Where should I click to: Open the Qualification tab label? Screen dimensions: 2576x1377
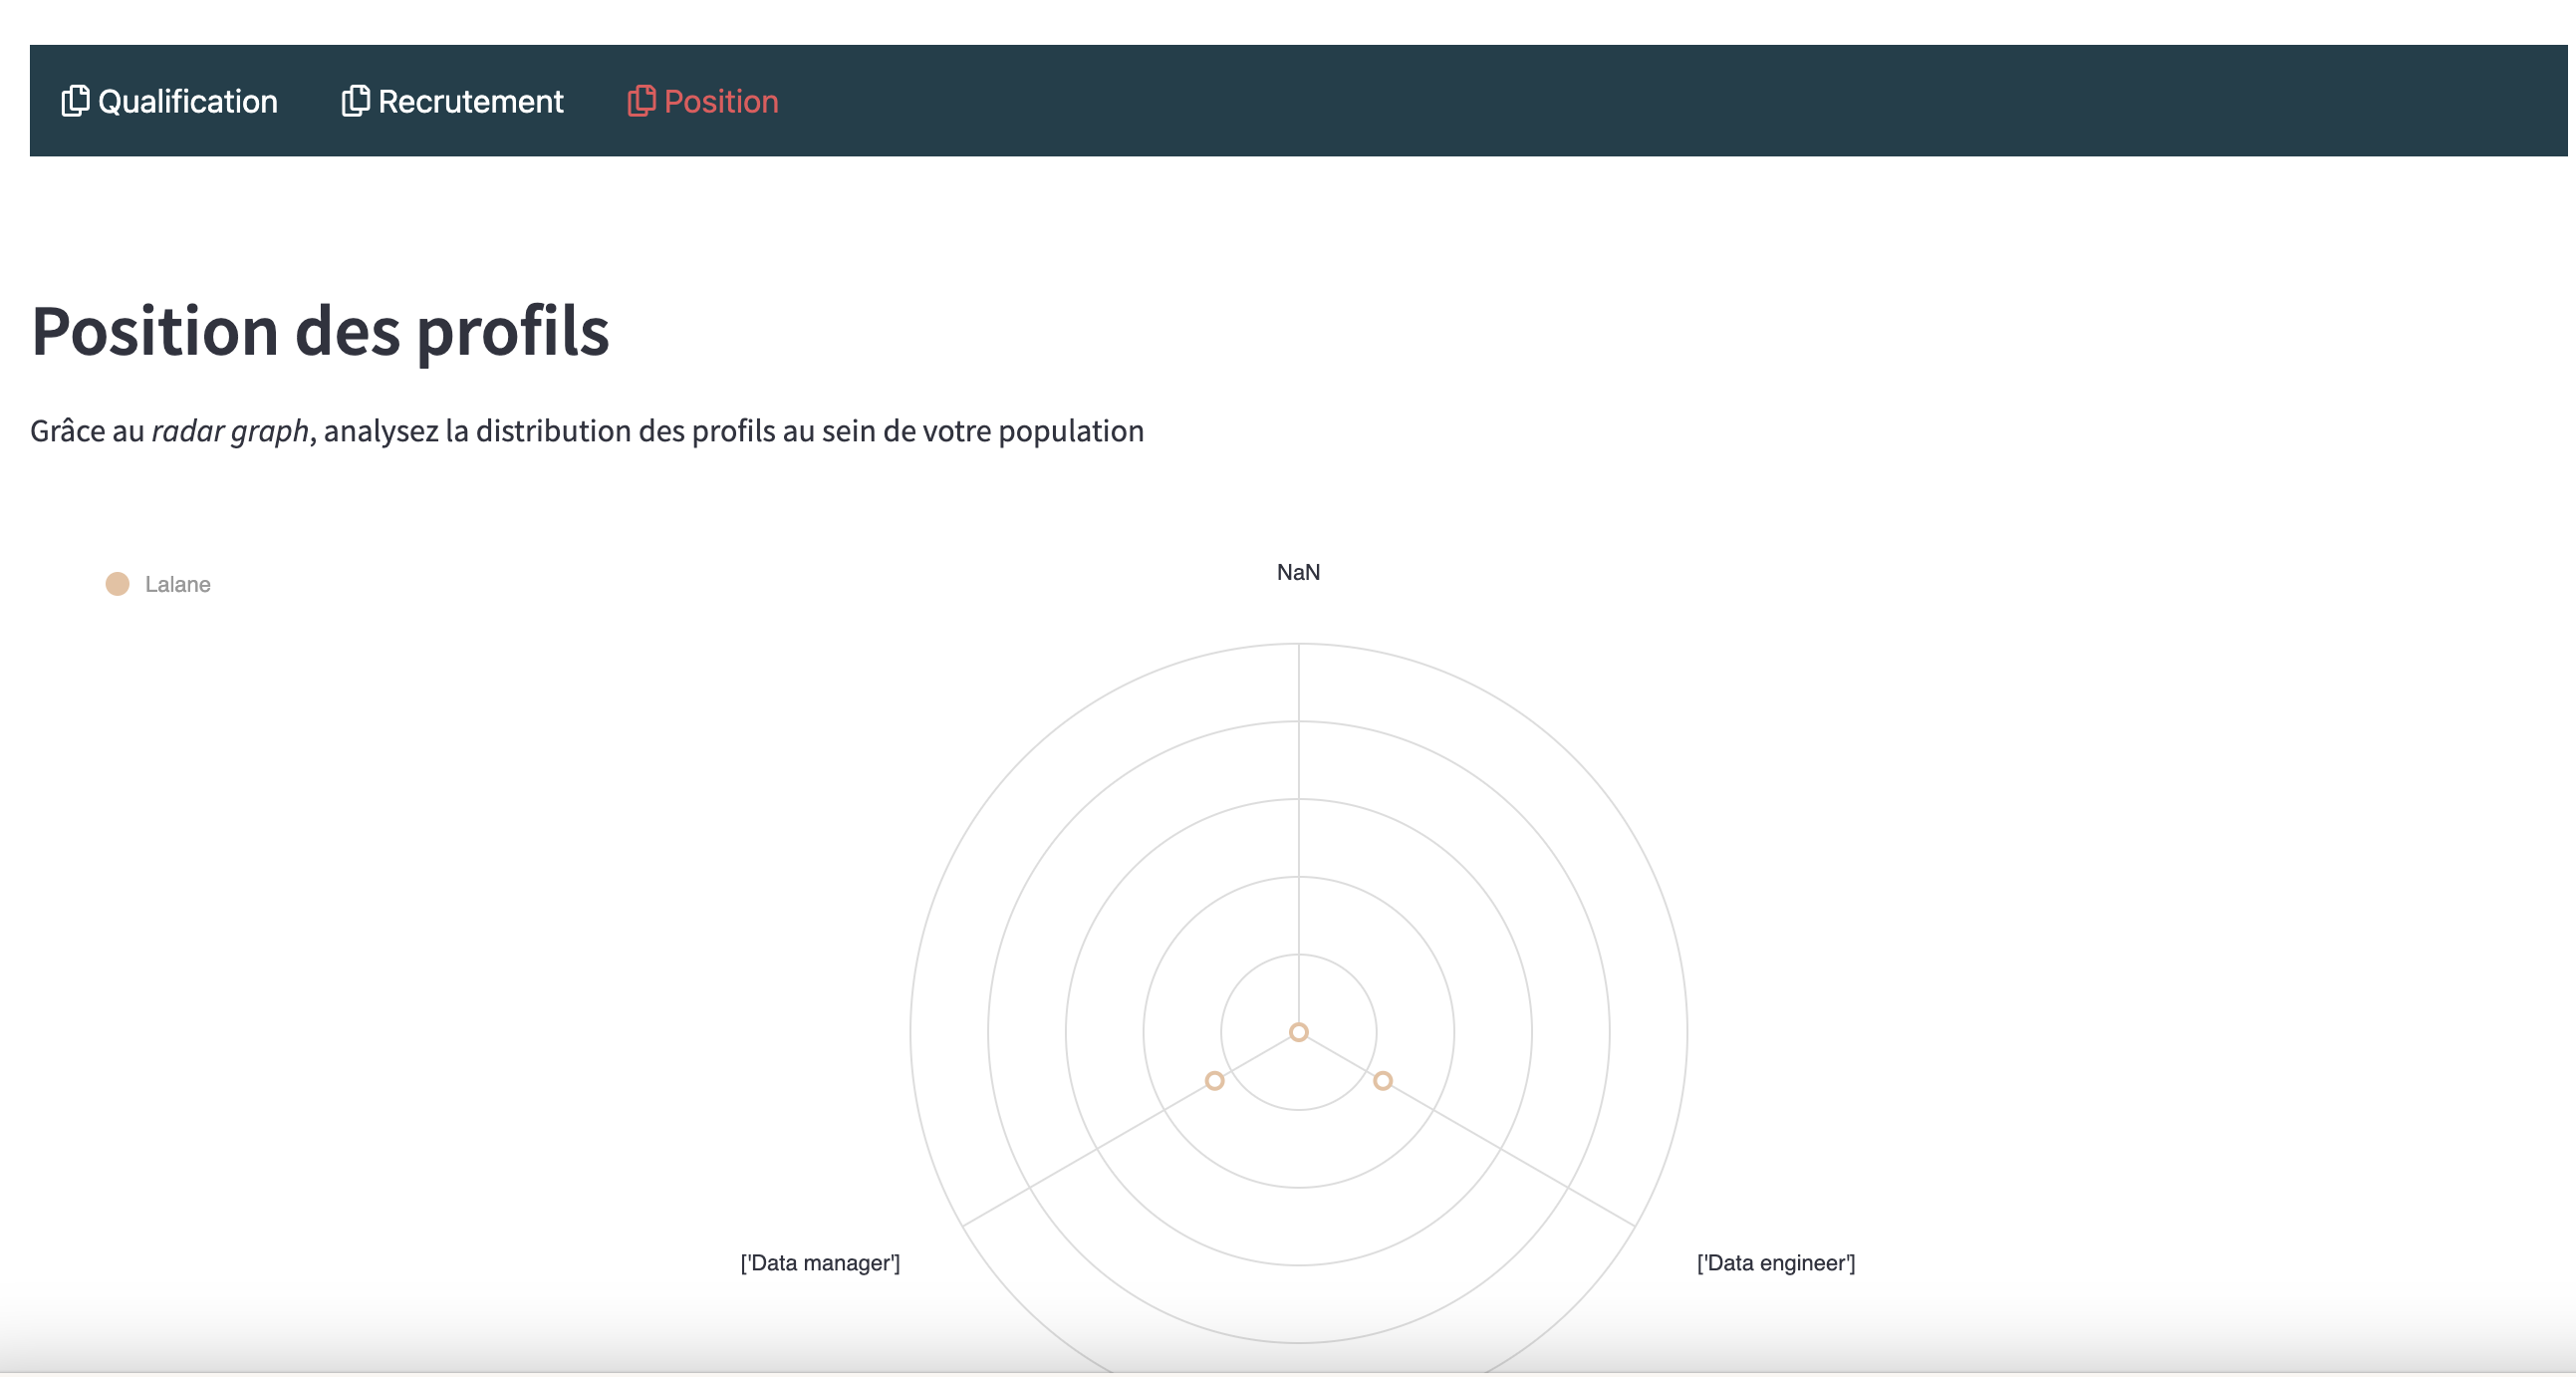(187, 101)
